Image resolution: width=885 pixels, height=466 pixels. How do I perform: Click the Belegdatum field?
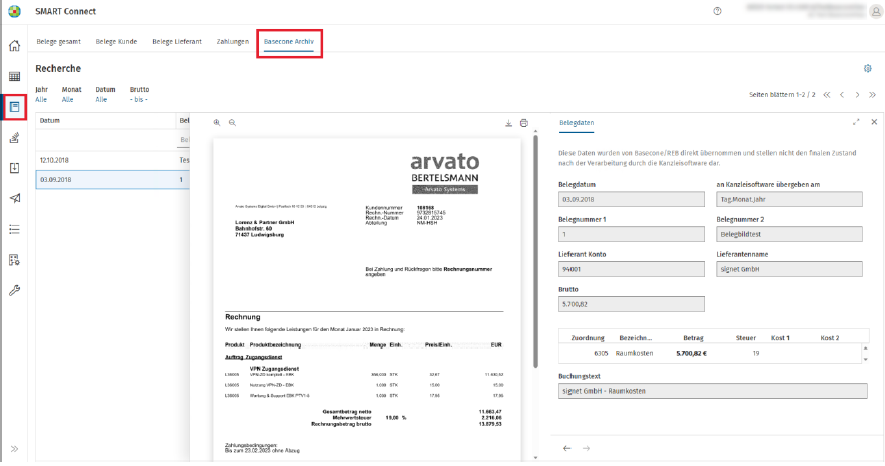[631, 199]
